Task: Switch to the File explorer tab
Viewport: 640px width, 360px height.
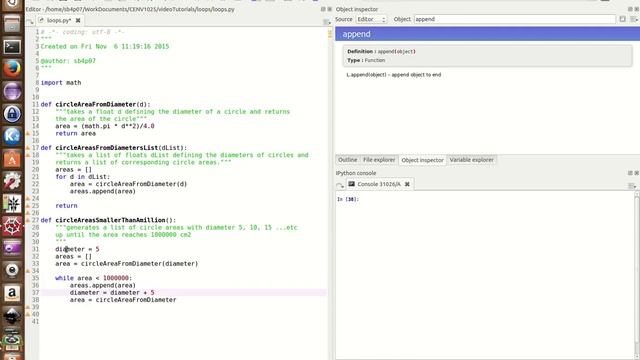Action: [x=379, y=160]
